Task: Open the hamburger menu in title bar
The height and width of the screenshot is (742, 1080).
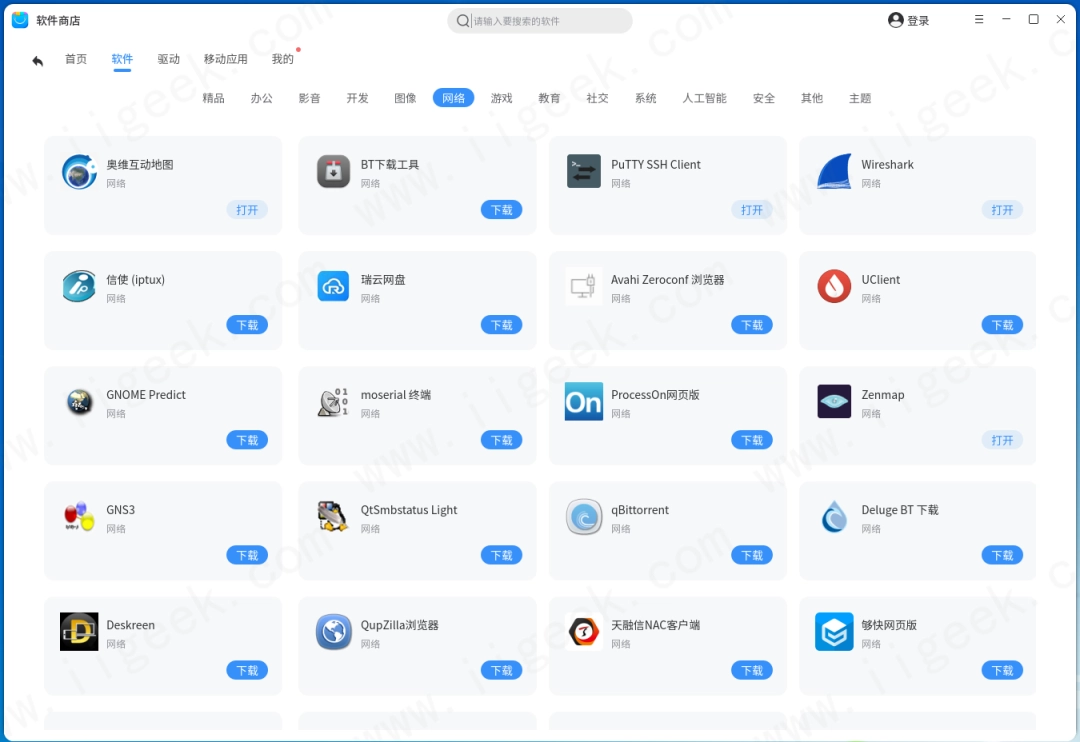Action: point(978,20)
